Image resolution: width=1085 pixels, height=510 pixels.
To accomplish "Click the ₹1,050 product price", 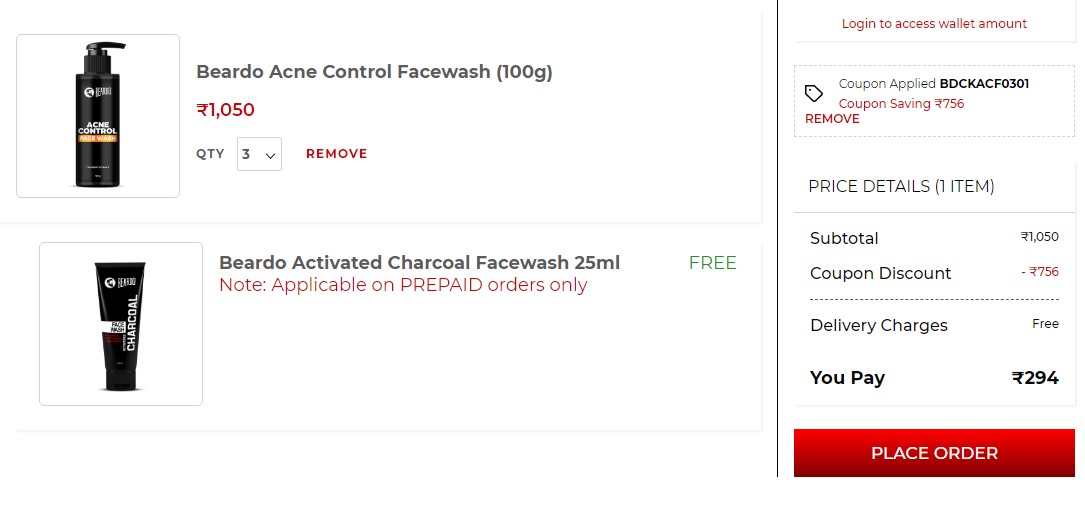I will [x=226, y=109].
